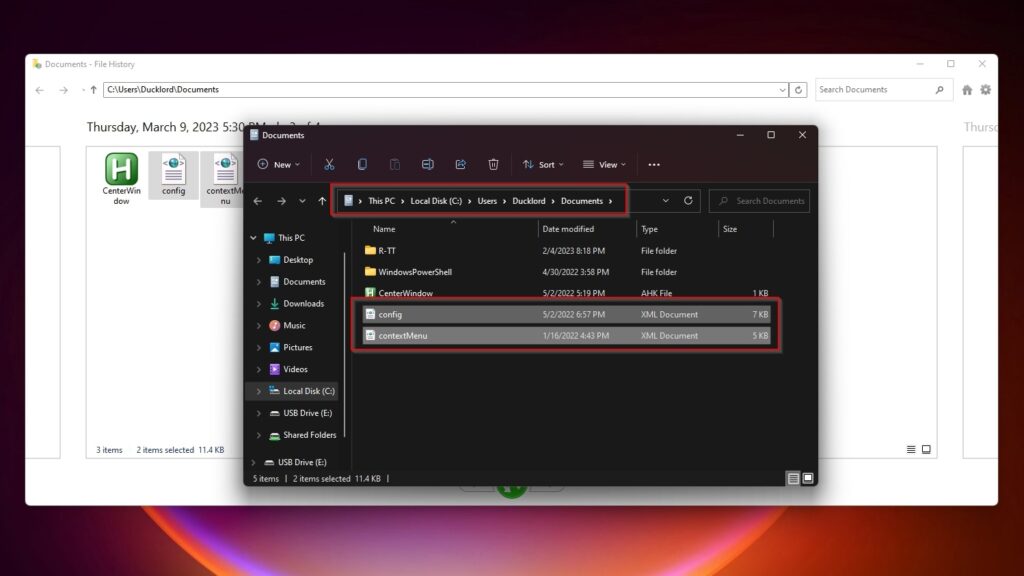
Task: Go forward in Documents Explorer window
Action: coord(281,201)
